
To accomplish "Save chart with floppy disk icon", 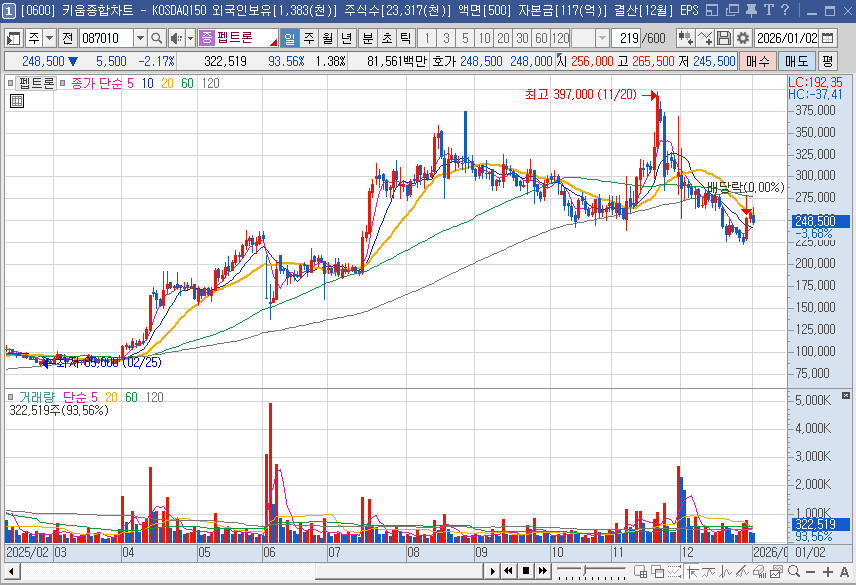I will [x=724, y=38].
